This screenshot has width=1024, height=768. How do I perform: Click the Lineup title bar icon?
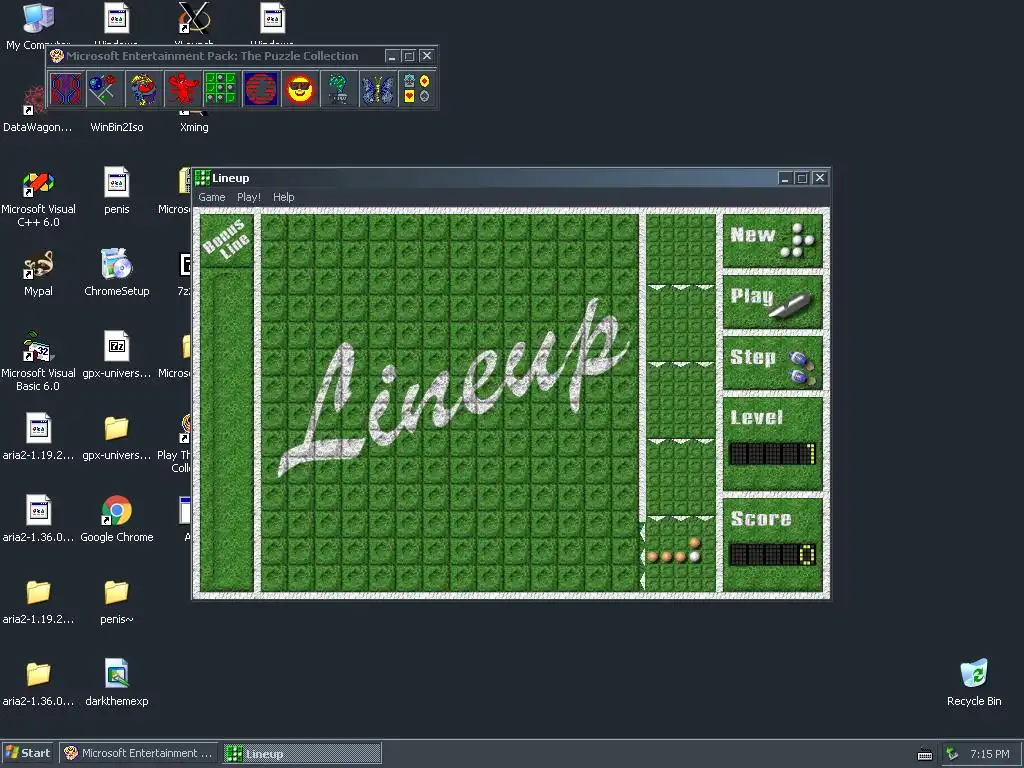click(202, 178)
